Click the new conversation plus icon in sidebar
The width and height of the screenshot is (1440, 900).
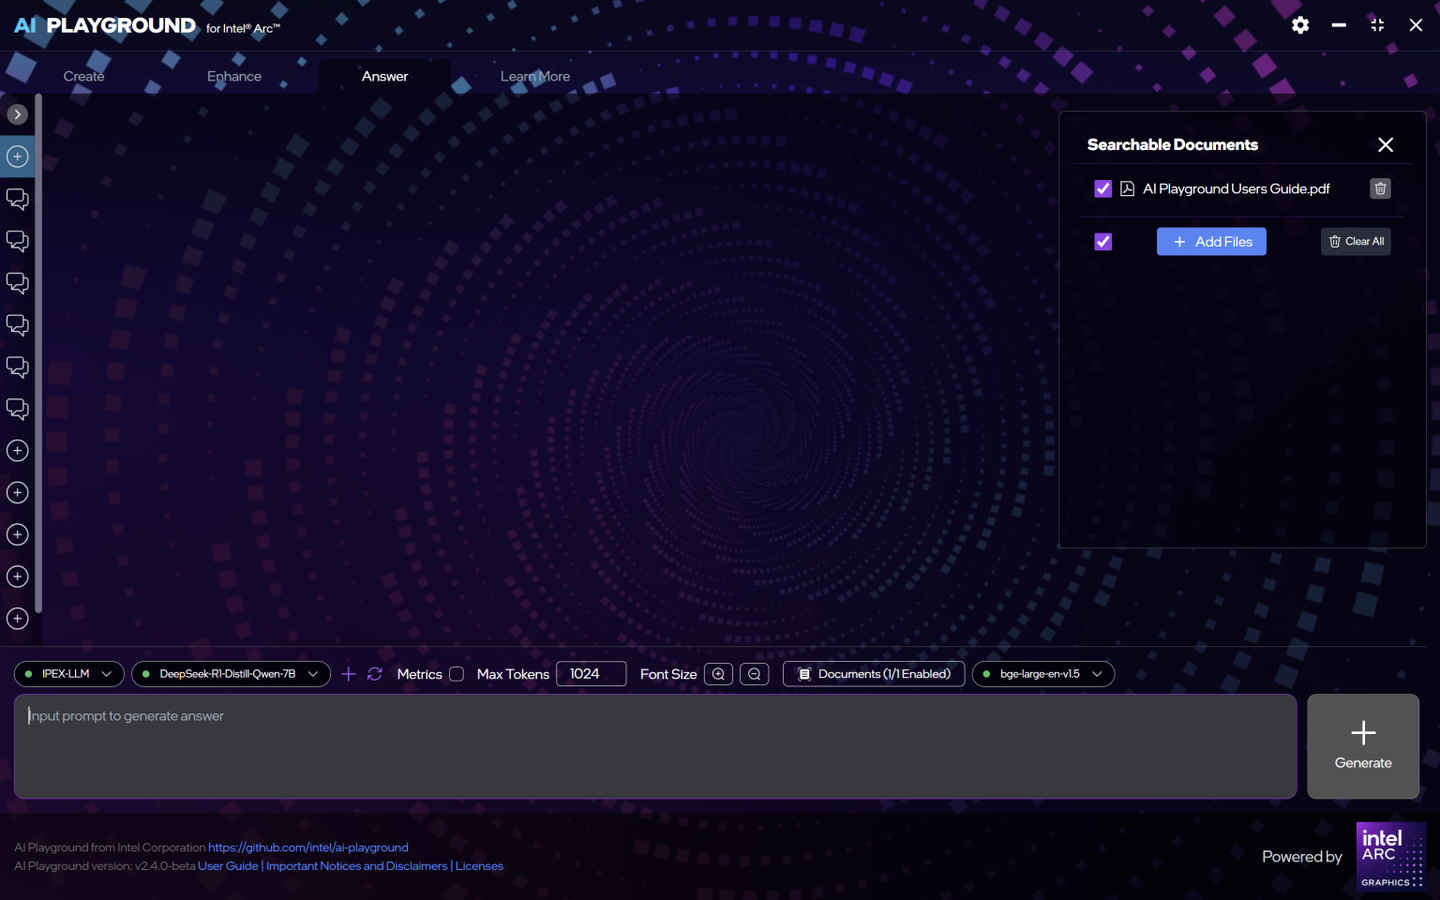pos(17,156)
